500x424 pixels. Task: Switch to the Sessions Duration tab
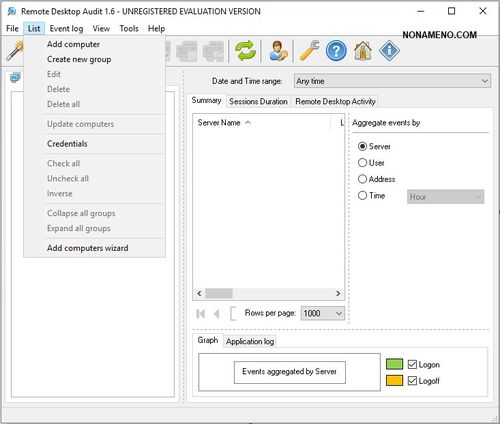(258, 101)
